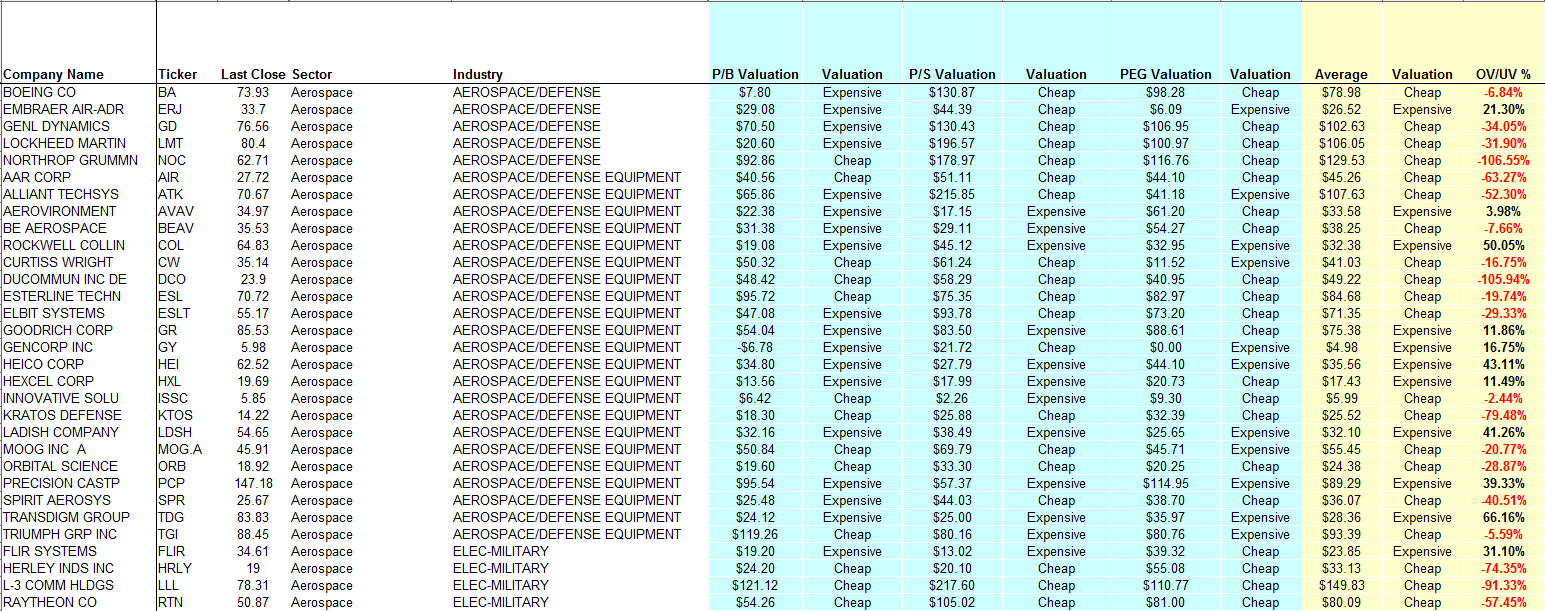Select the OV/UV % header
This screenshot has width=1545, height=611.
(x=1503, y=74)
